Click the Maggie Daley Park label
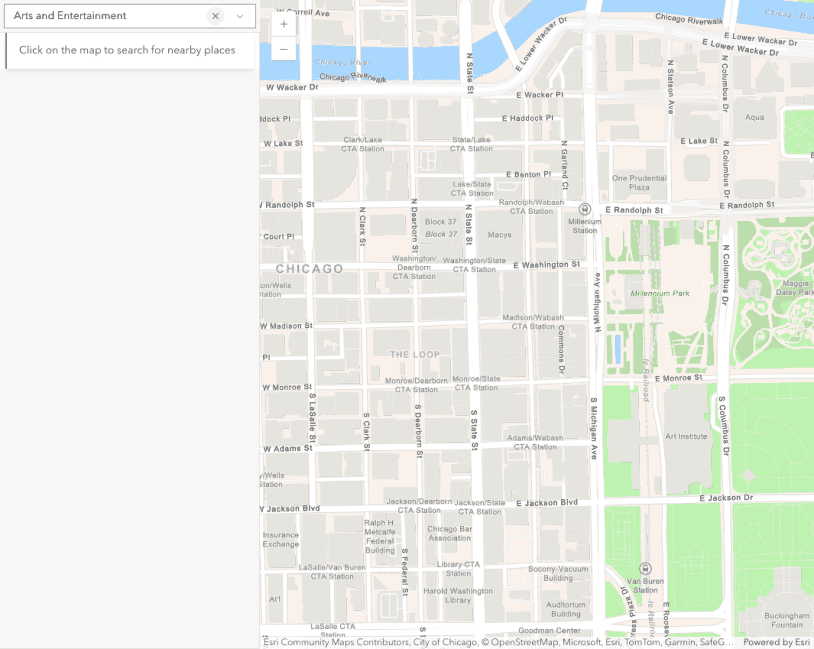Viewport: 814px width, 649px height. pyautogui.click(x=795, y=289)
